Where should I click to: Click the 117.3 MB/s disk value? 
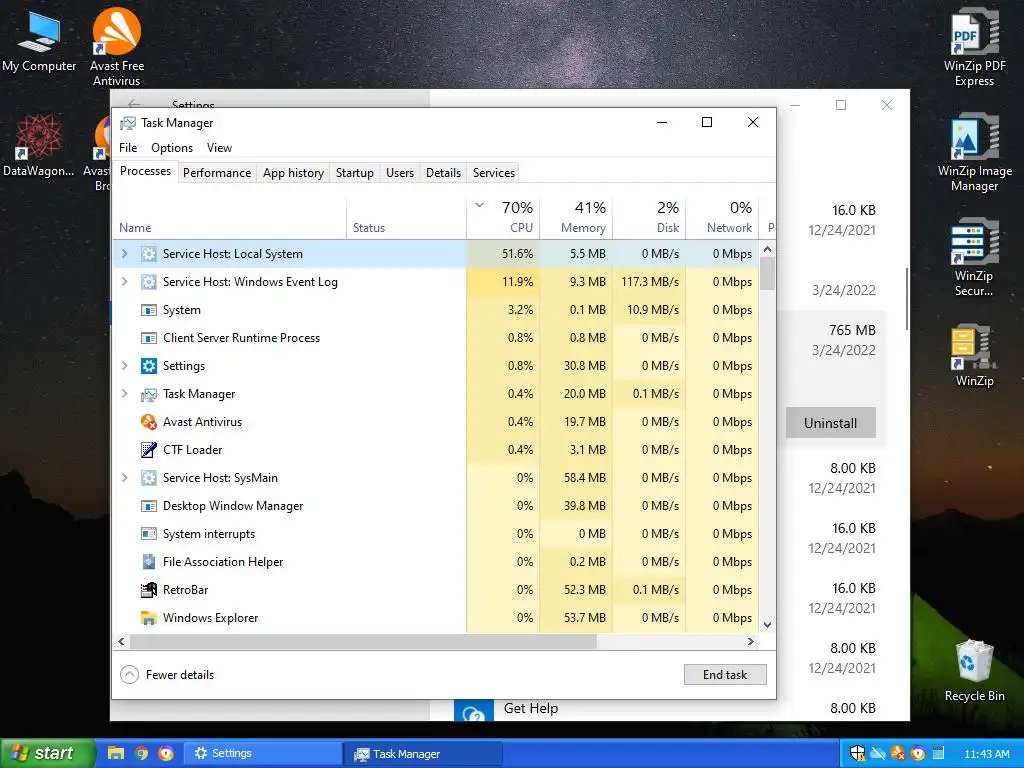(x=649, y=282)
